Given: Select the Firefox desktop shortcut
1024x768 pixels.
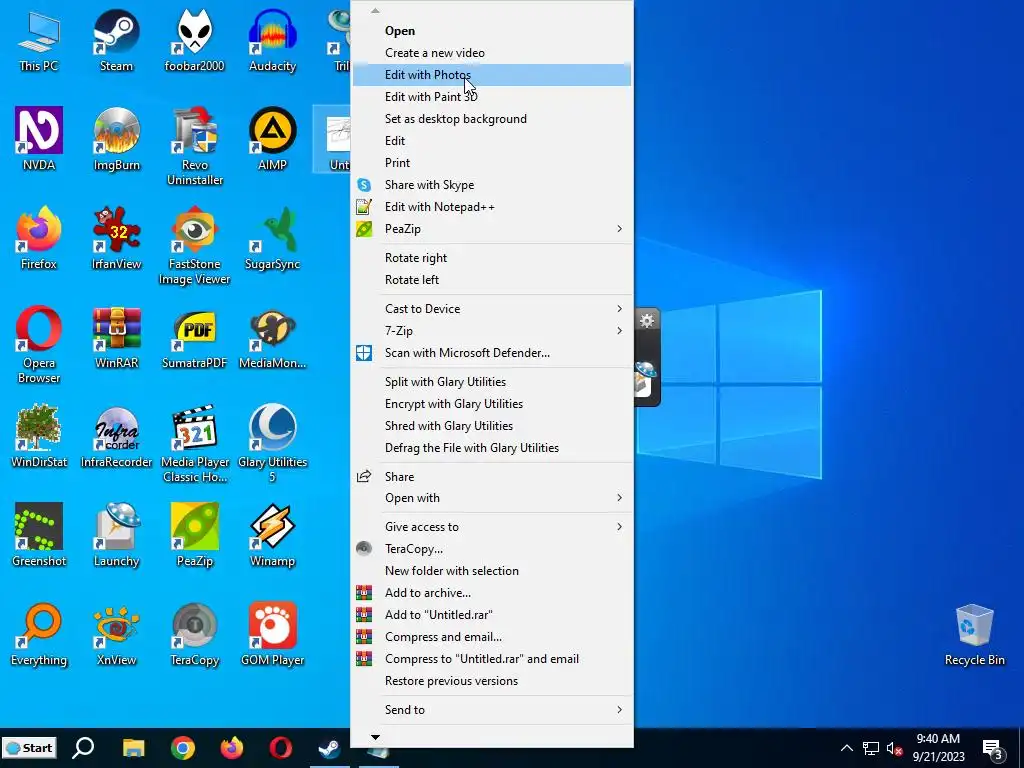Looking at the screenshot, I should point(39,238).
